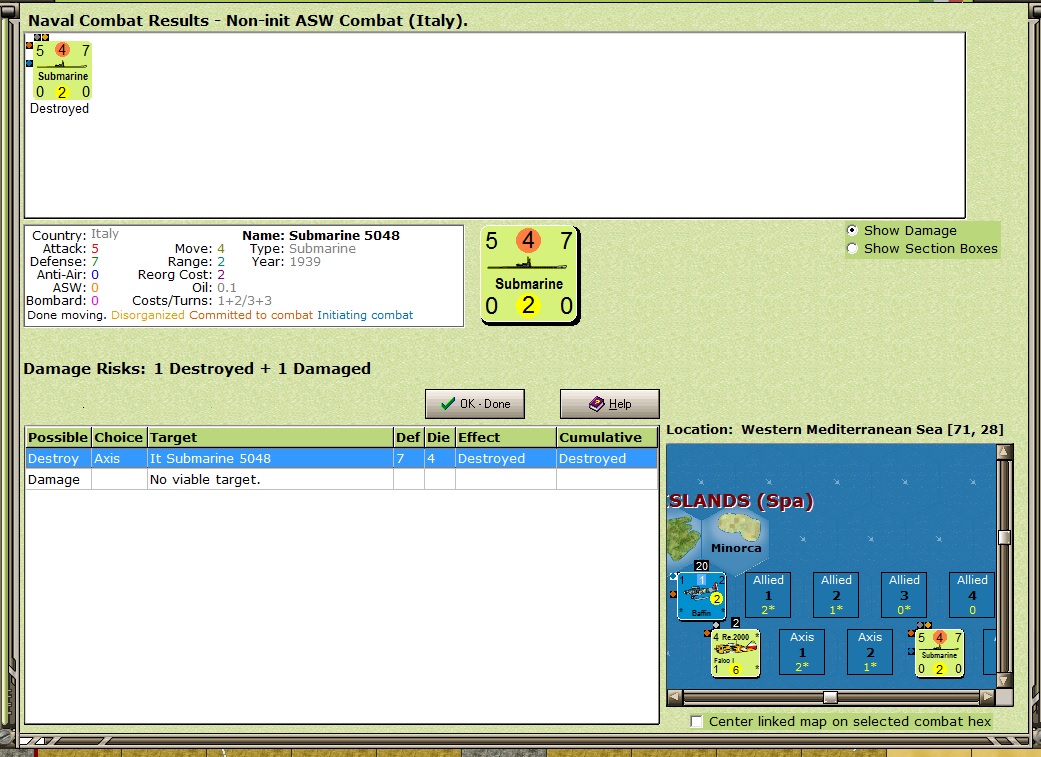Click the 'Country: Italy' field
Screen dimensions: 1041x757
point(76,234)
